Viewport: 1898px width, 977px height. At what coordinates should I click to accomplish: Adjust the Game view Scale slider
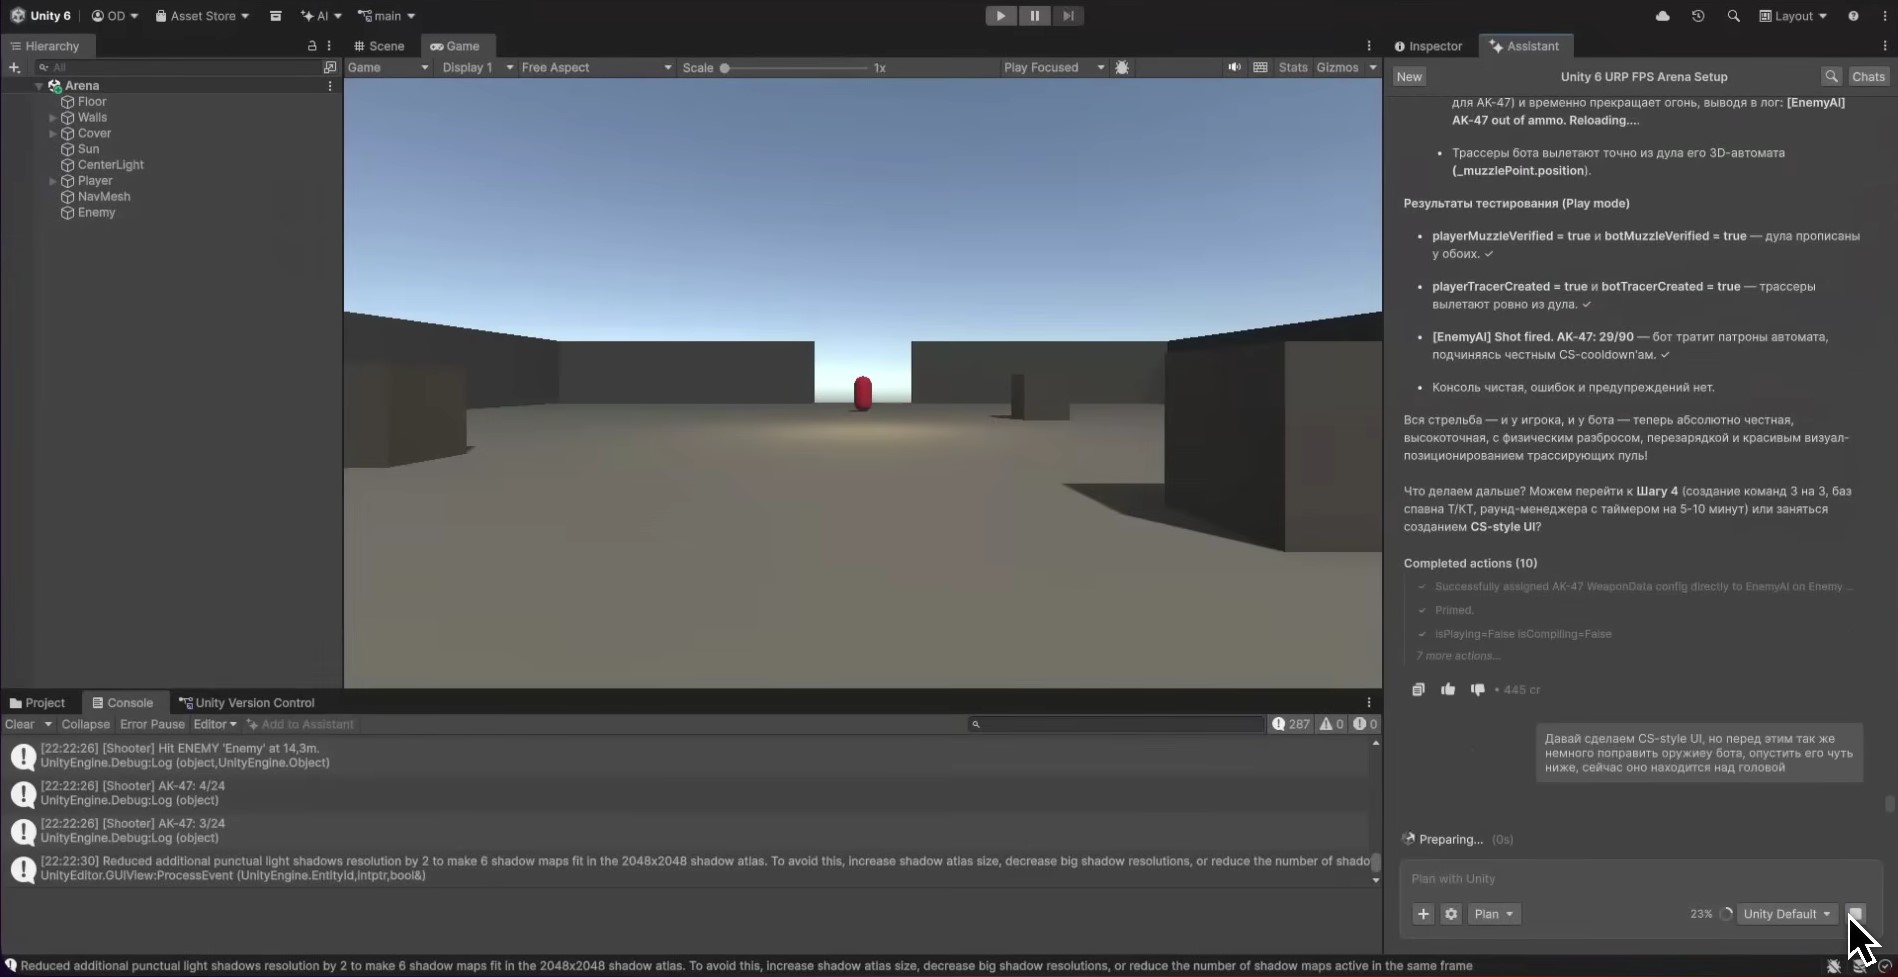coord(795,68)
